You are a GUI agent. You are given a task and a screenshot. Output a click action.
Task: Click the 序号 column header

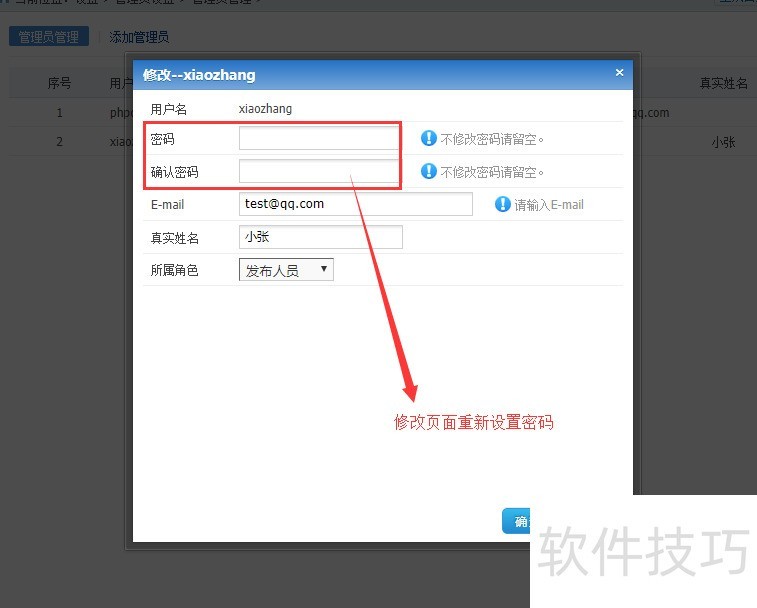click(x=60, y=83)
